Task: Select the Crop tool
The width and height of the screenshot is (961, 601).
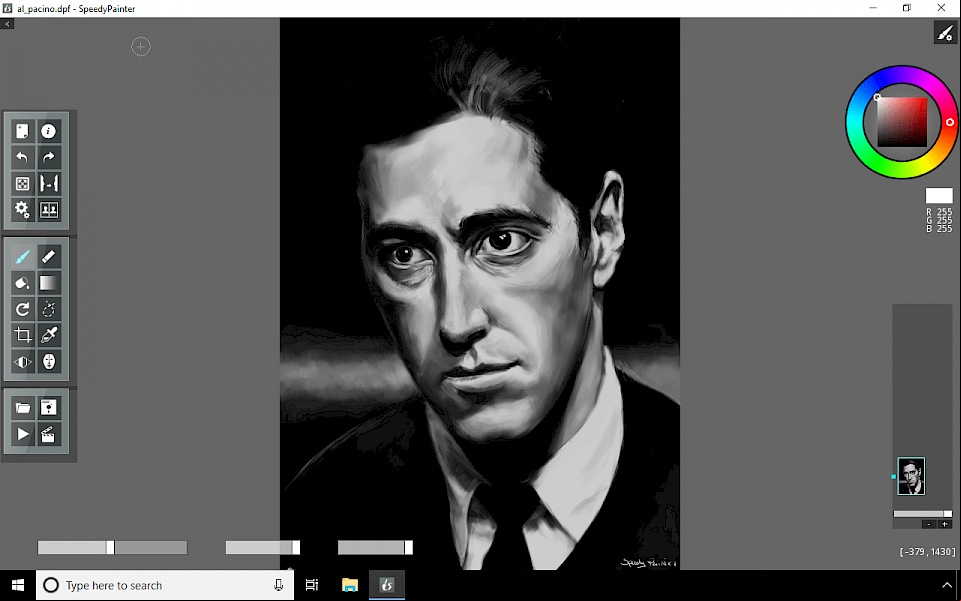Action: point(23,336)
